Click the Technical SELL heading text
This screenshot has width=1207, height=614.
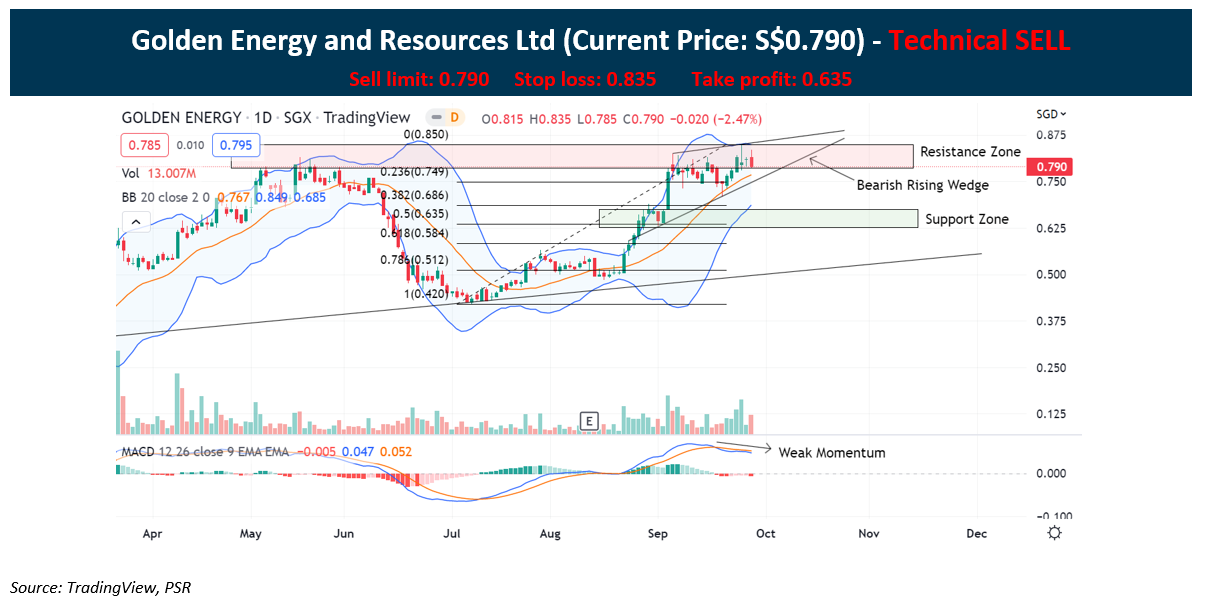tap(980, 41)
